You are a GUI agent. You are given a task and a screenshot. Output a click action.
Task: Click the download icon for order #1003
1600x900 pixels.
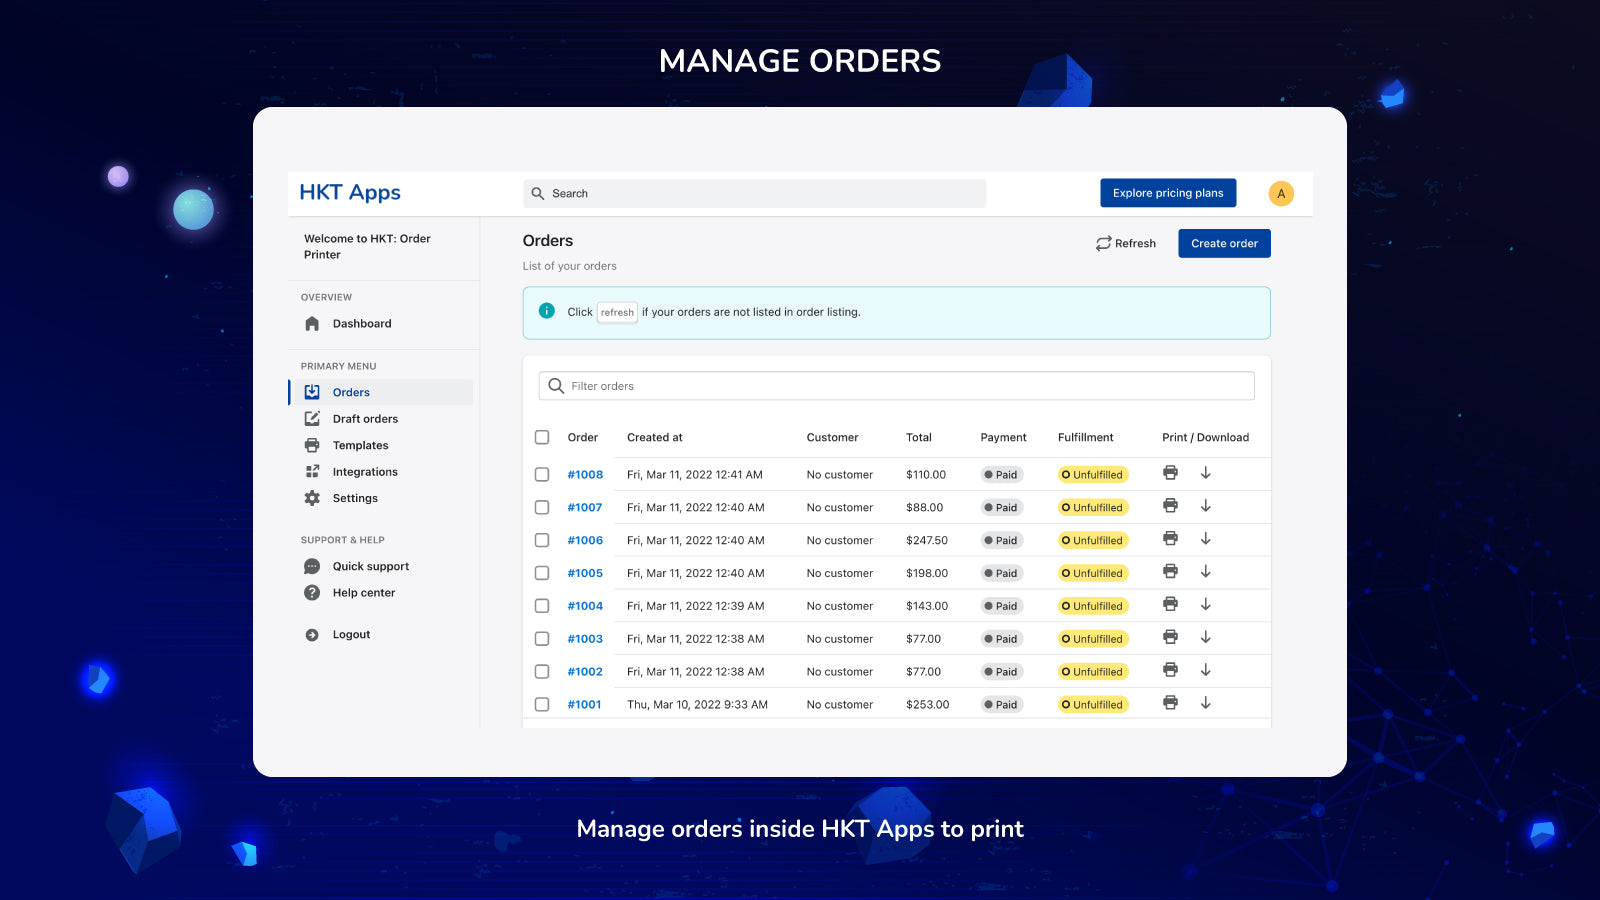click(x=1206, y=637)
